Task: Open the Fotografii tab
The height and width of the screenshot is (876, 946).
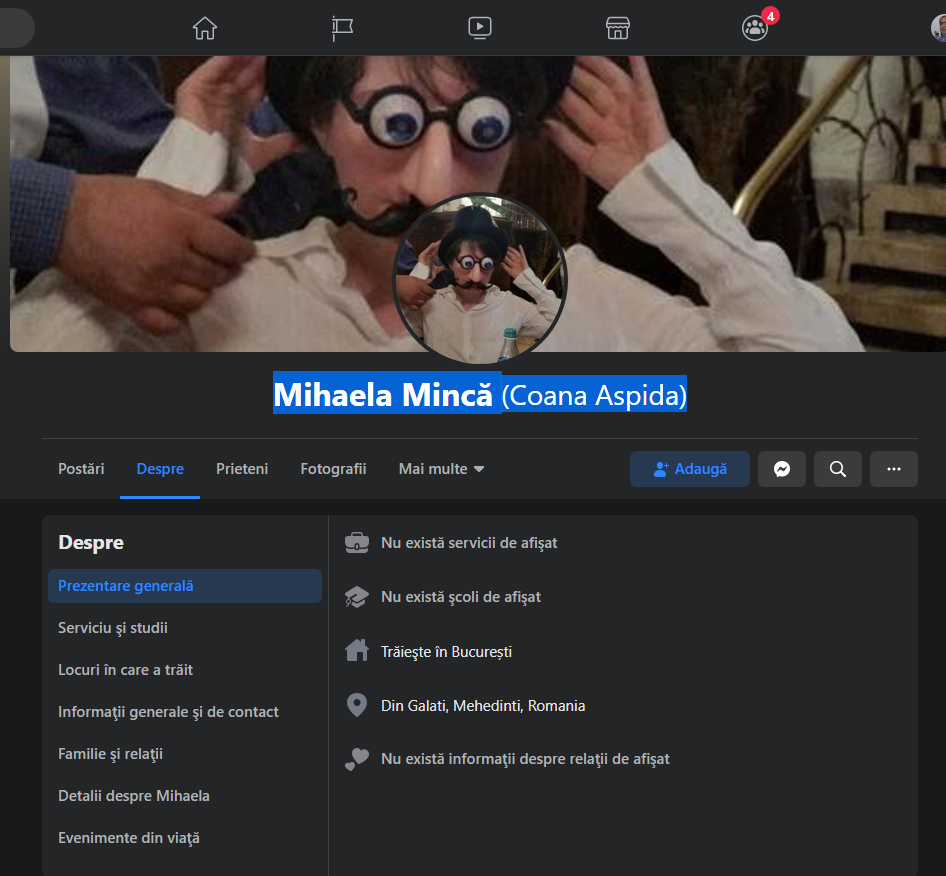Action: [333, 469]
